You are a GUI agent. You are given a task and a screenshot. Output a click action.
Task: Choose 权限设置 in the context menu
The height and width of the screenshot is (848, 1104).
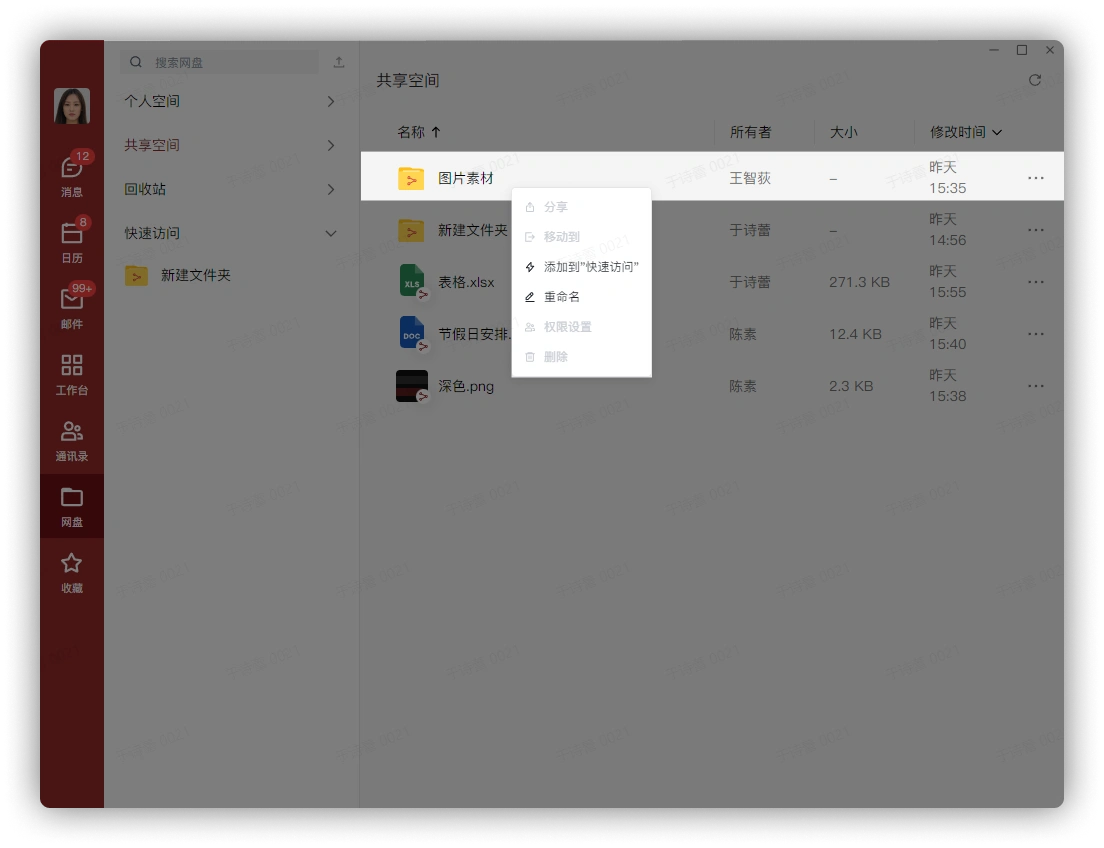coord(582,327)
